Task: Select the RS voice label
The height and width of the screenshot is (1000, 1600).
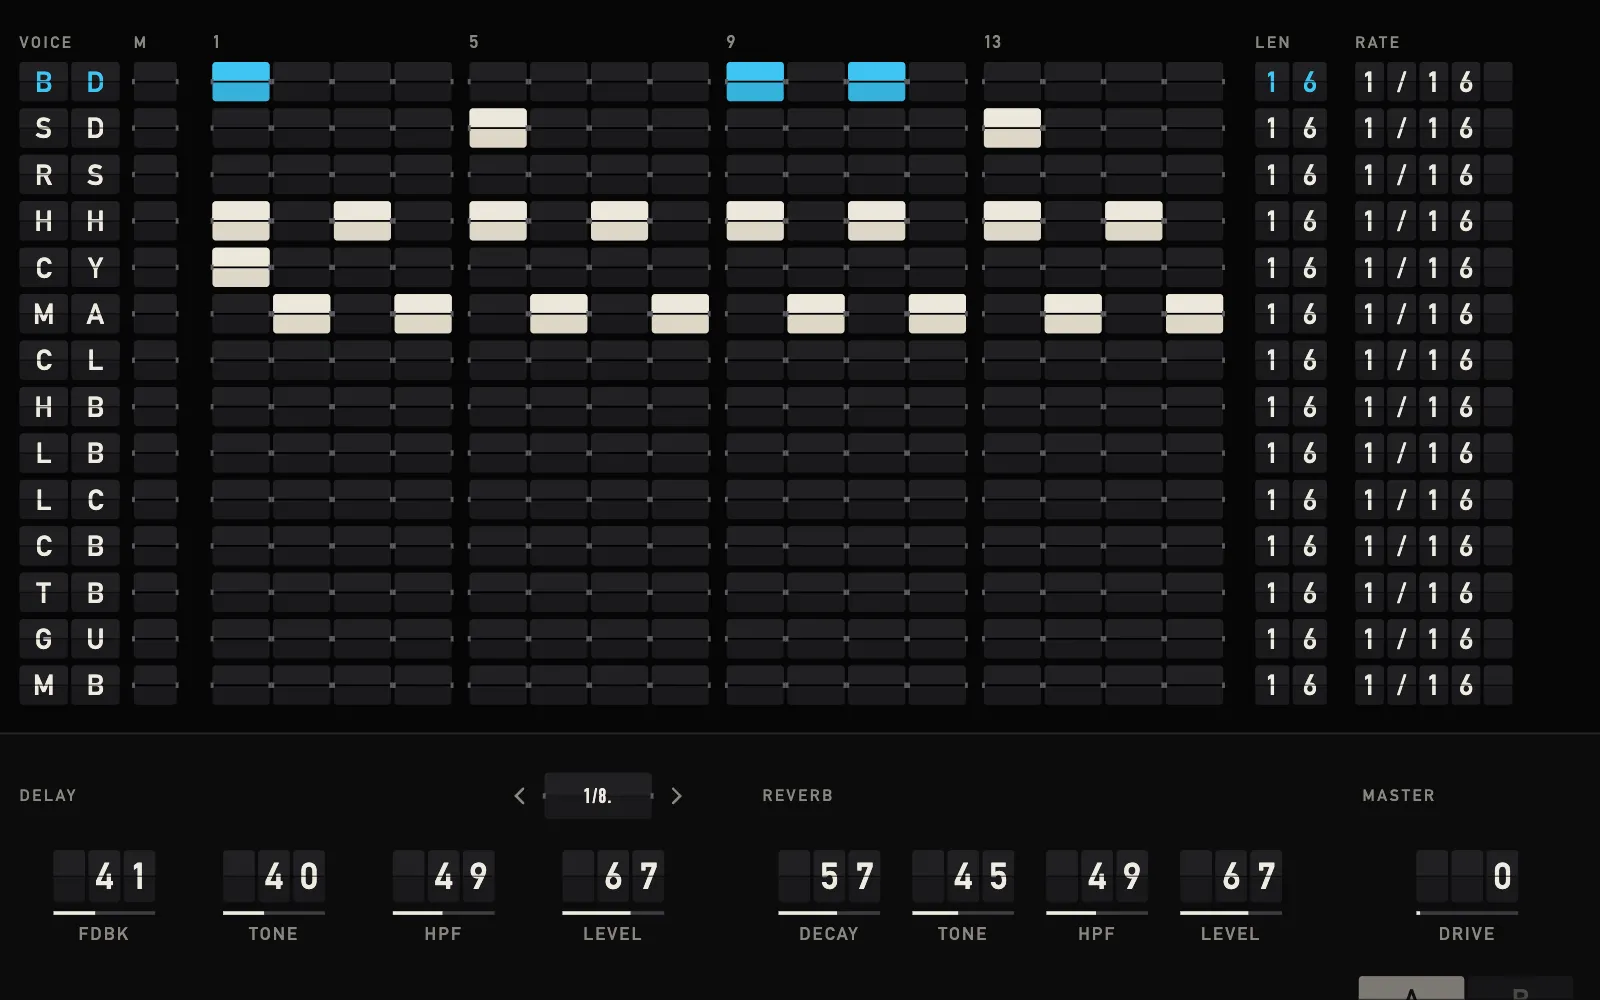Action: coord(69,175)
